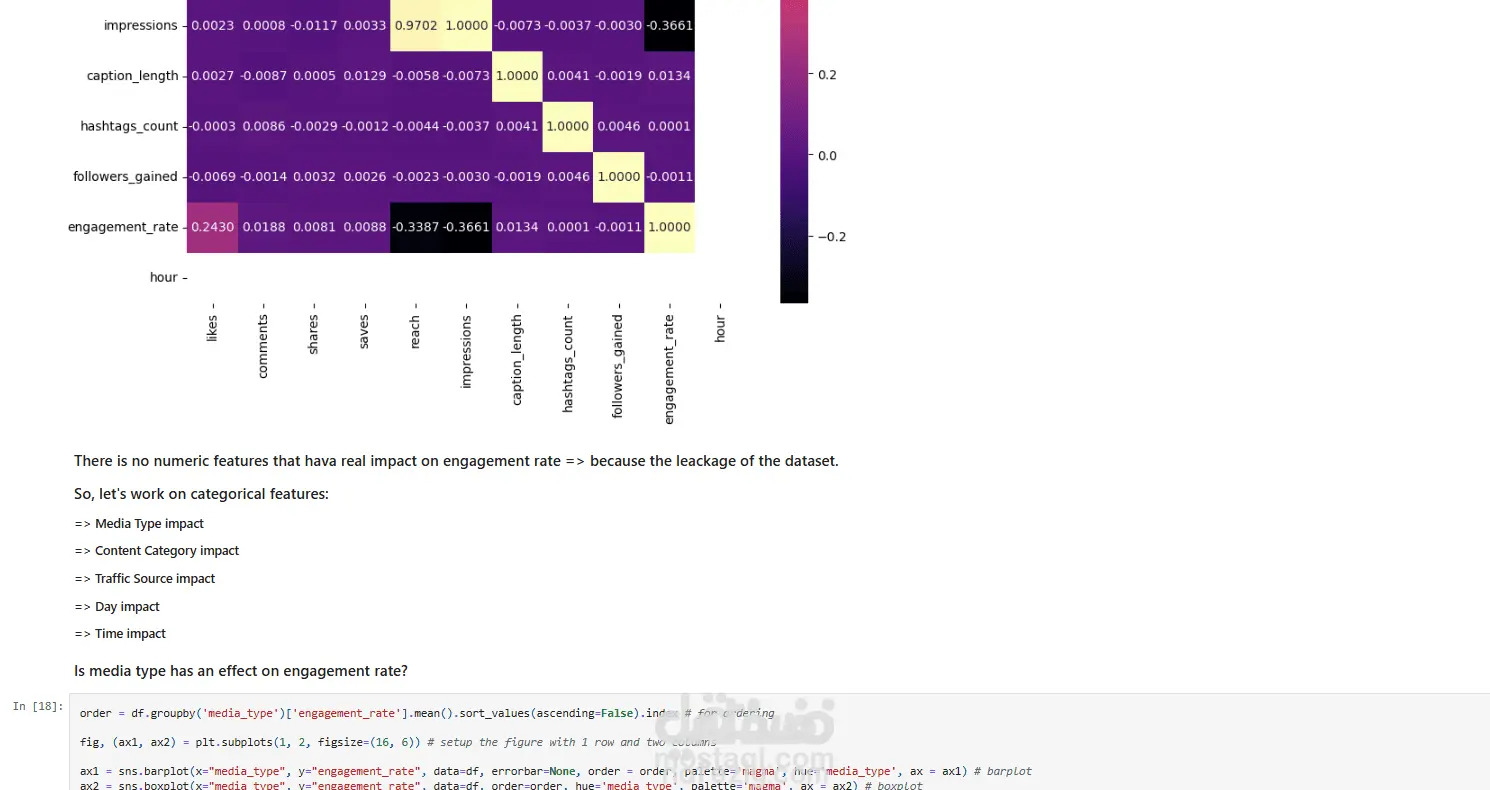This screenshot has height=790, width=1490.
Task: Click the followers_gained diagonal 1.0000 cell
Action: coord(618,177)
